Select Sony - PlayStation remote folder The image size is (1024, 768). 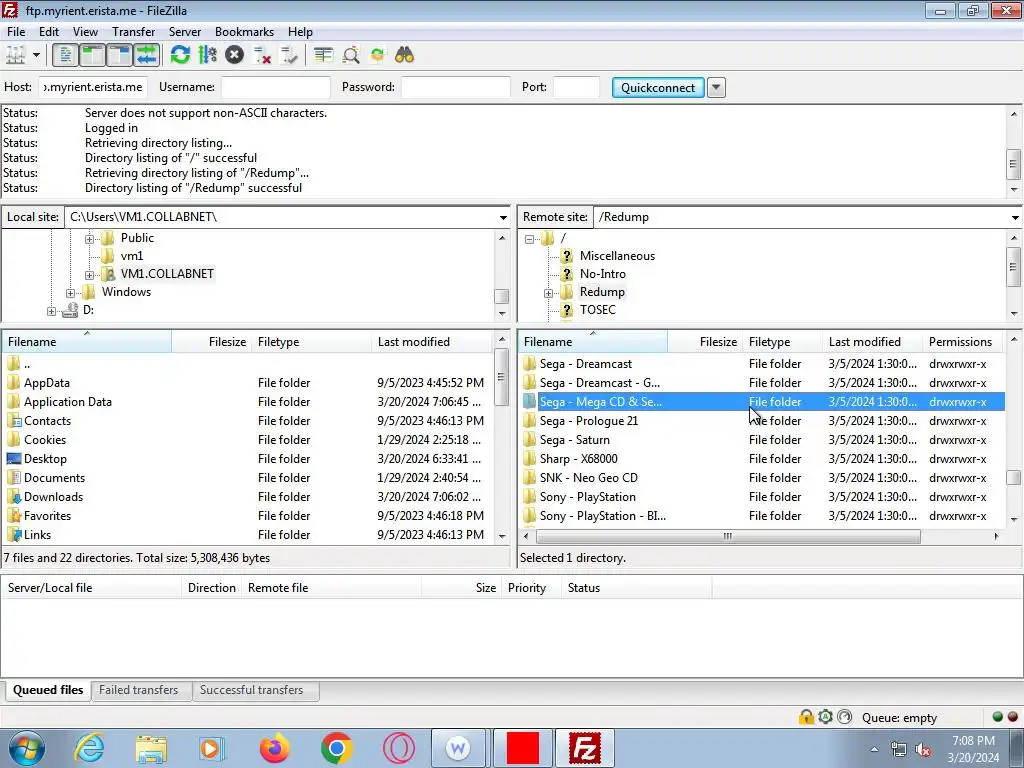tap(761, 497)
